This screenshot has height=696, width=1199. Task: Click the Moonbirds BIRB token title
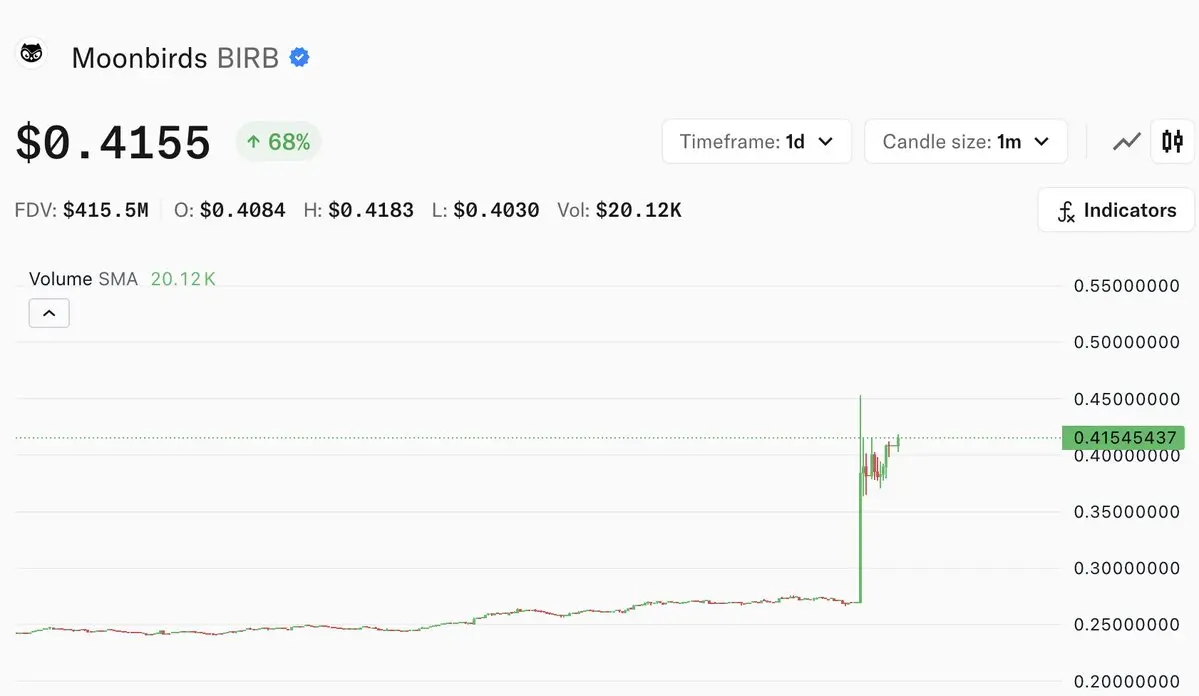click(175, 58)
